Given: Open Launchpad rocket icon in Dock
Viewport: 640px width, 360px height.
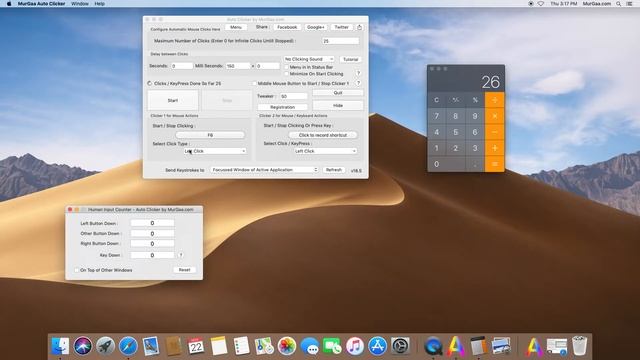Looking at the screenshot, I should pos(105,346).
